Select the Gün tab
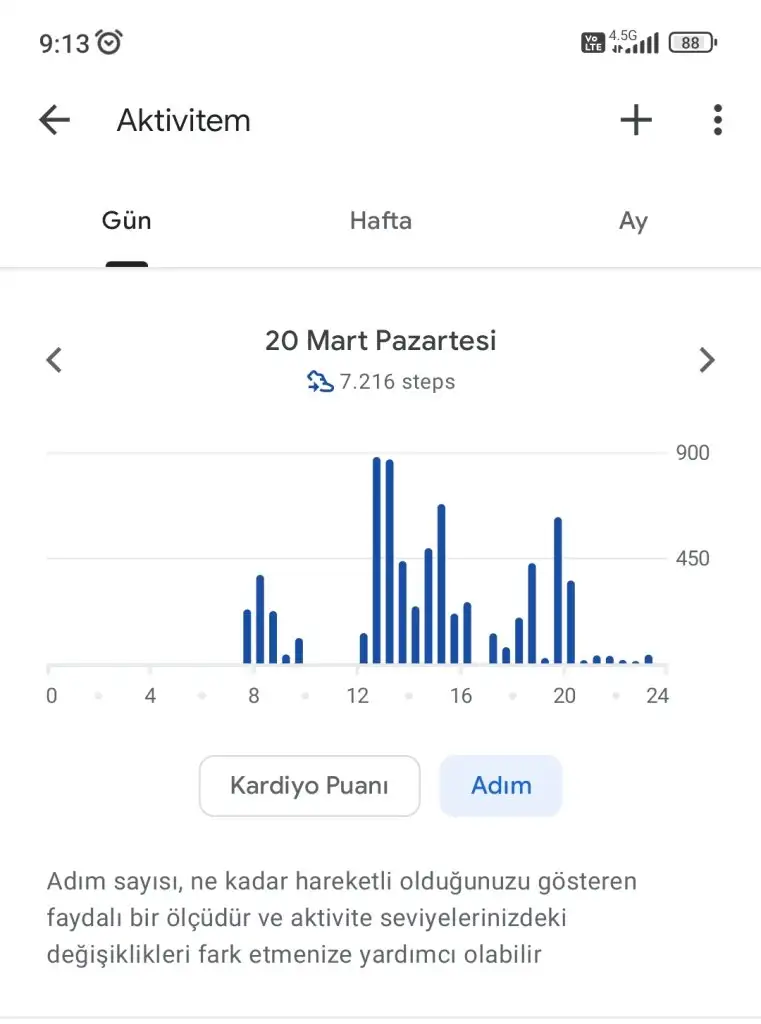Screen dimensions: 761x1024 (126, 221)
